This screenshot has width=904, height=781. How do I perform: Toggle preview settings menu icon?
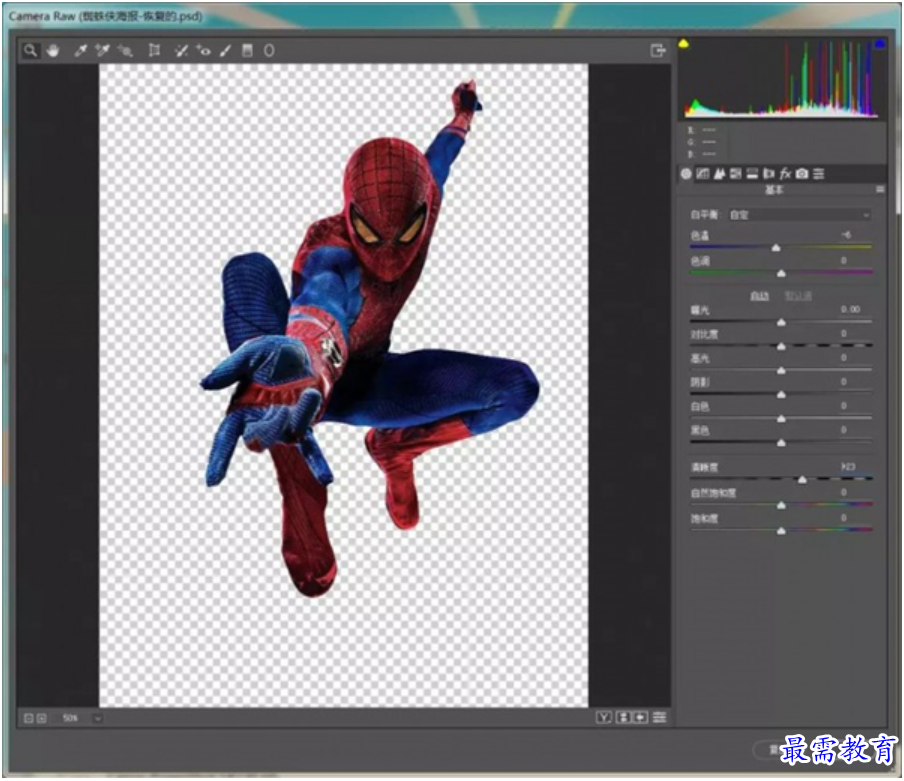click(660, 718)
